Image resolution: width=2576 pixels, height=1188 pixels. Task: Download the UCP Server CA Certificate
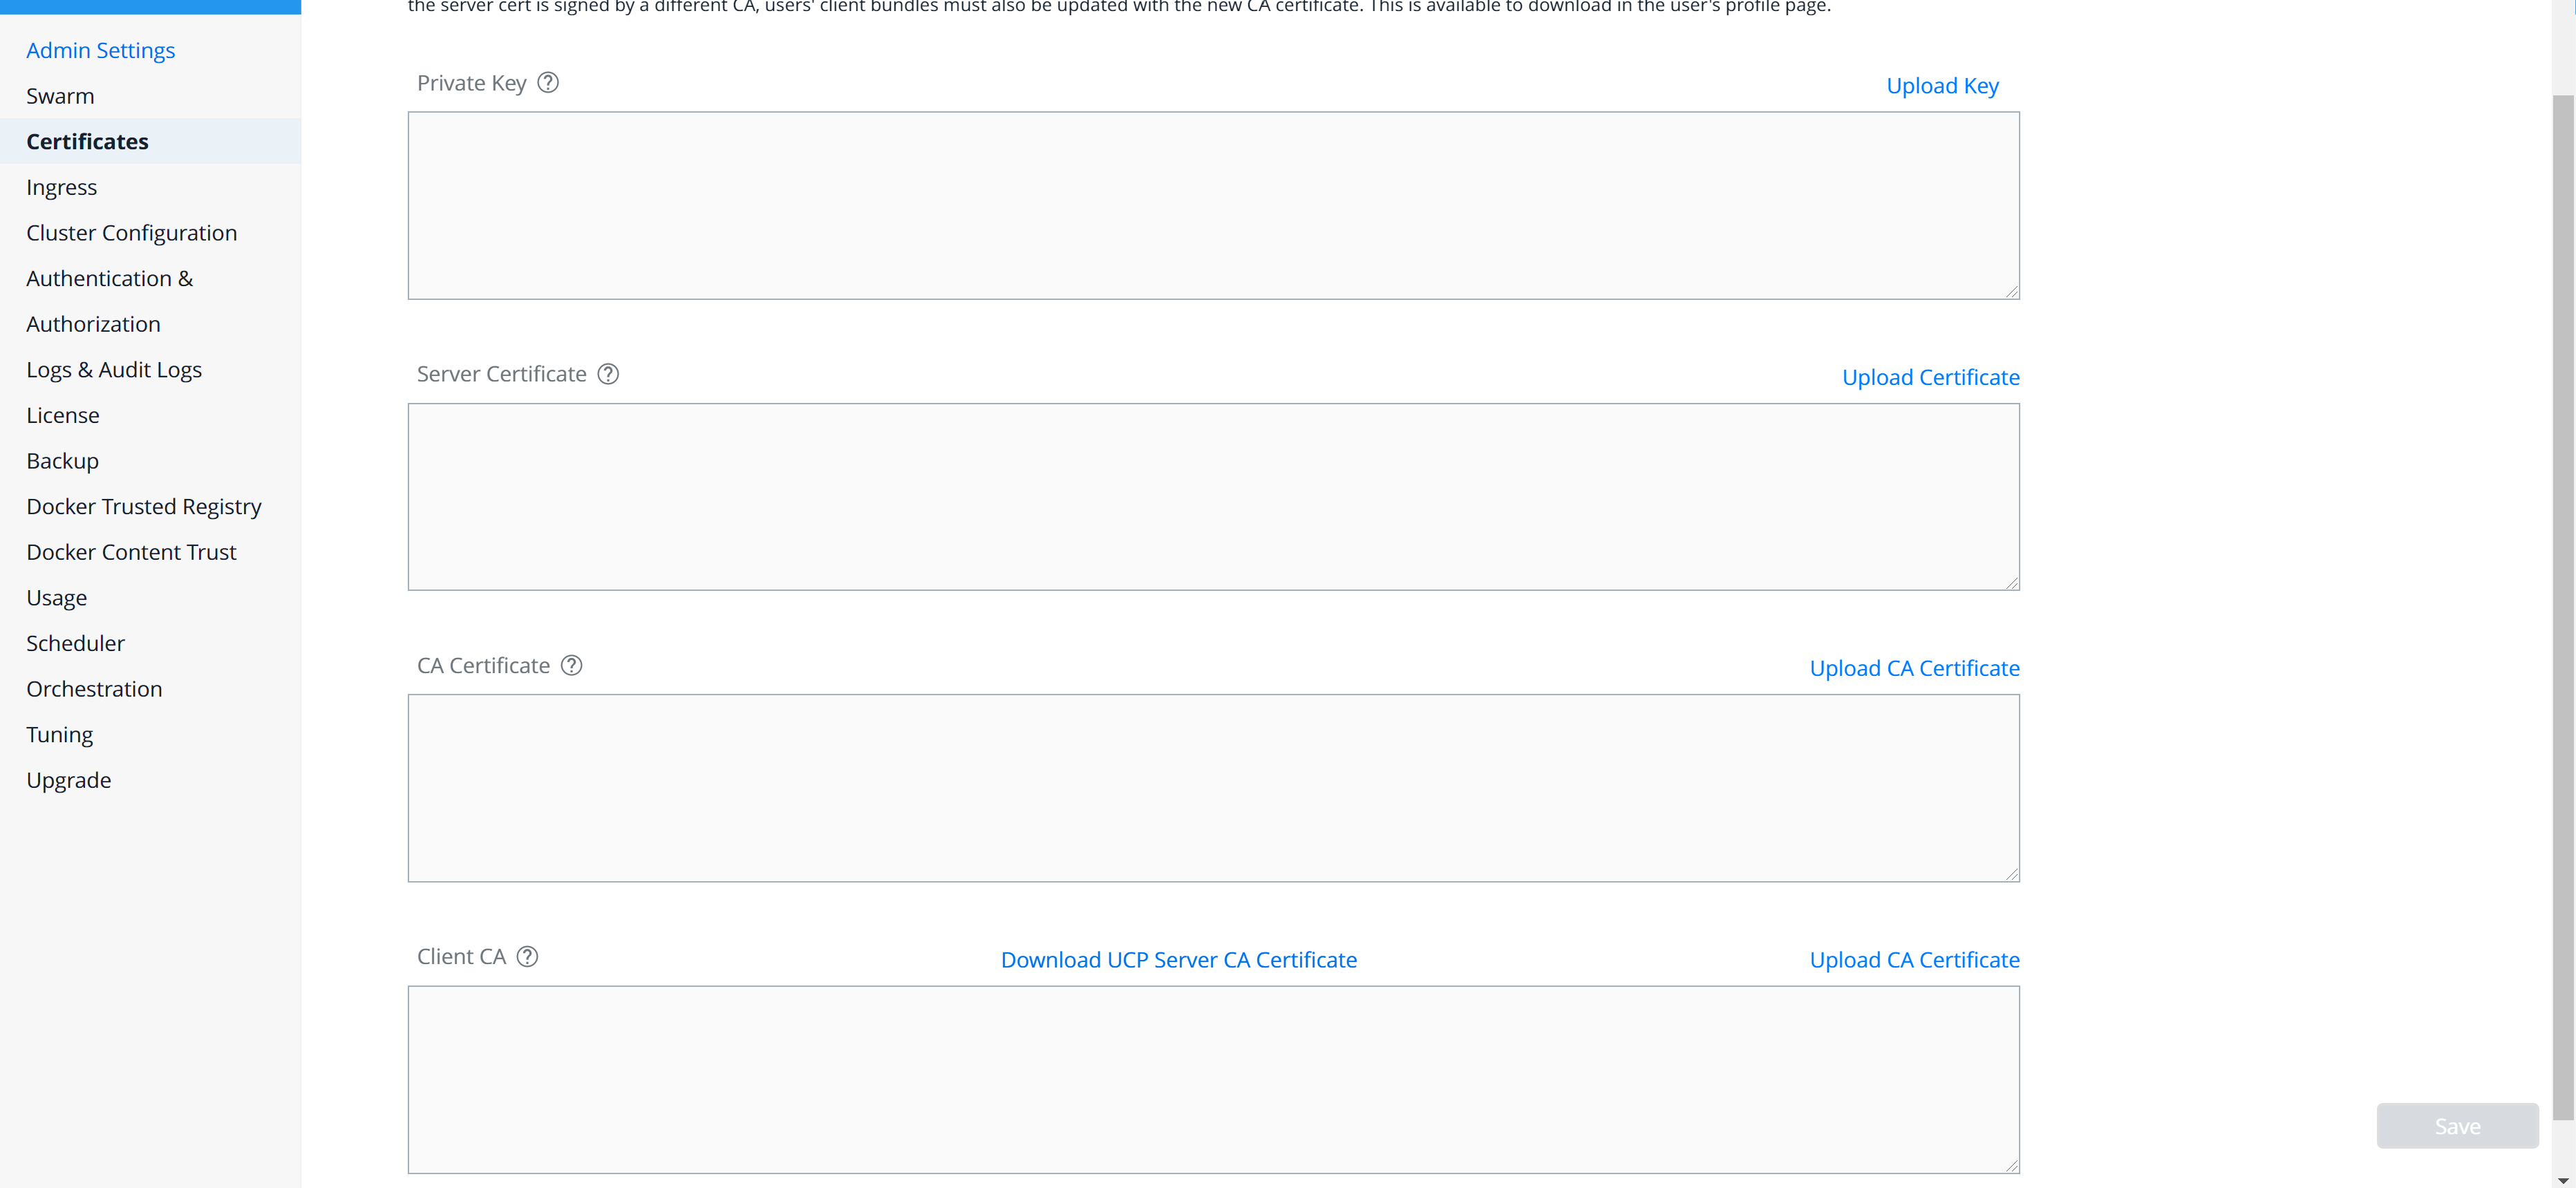pos(1178,960)
